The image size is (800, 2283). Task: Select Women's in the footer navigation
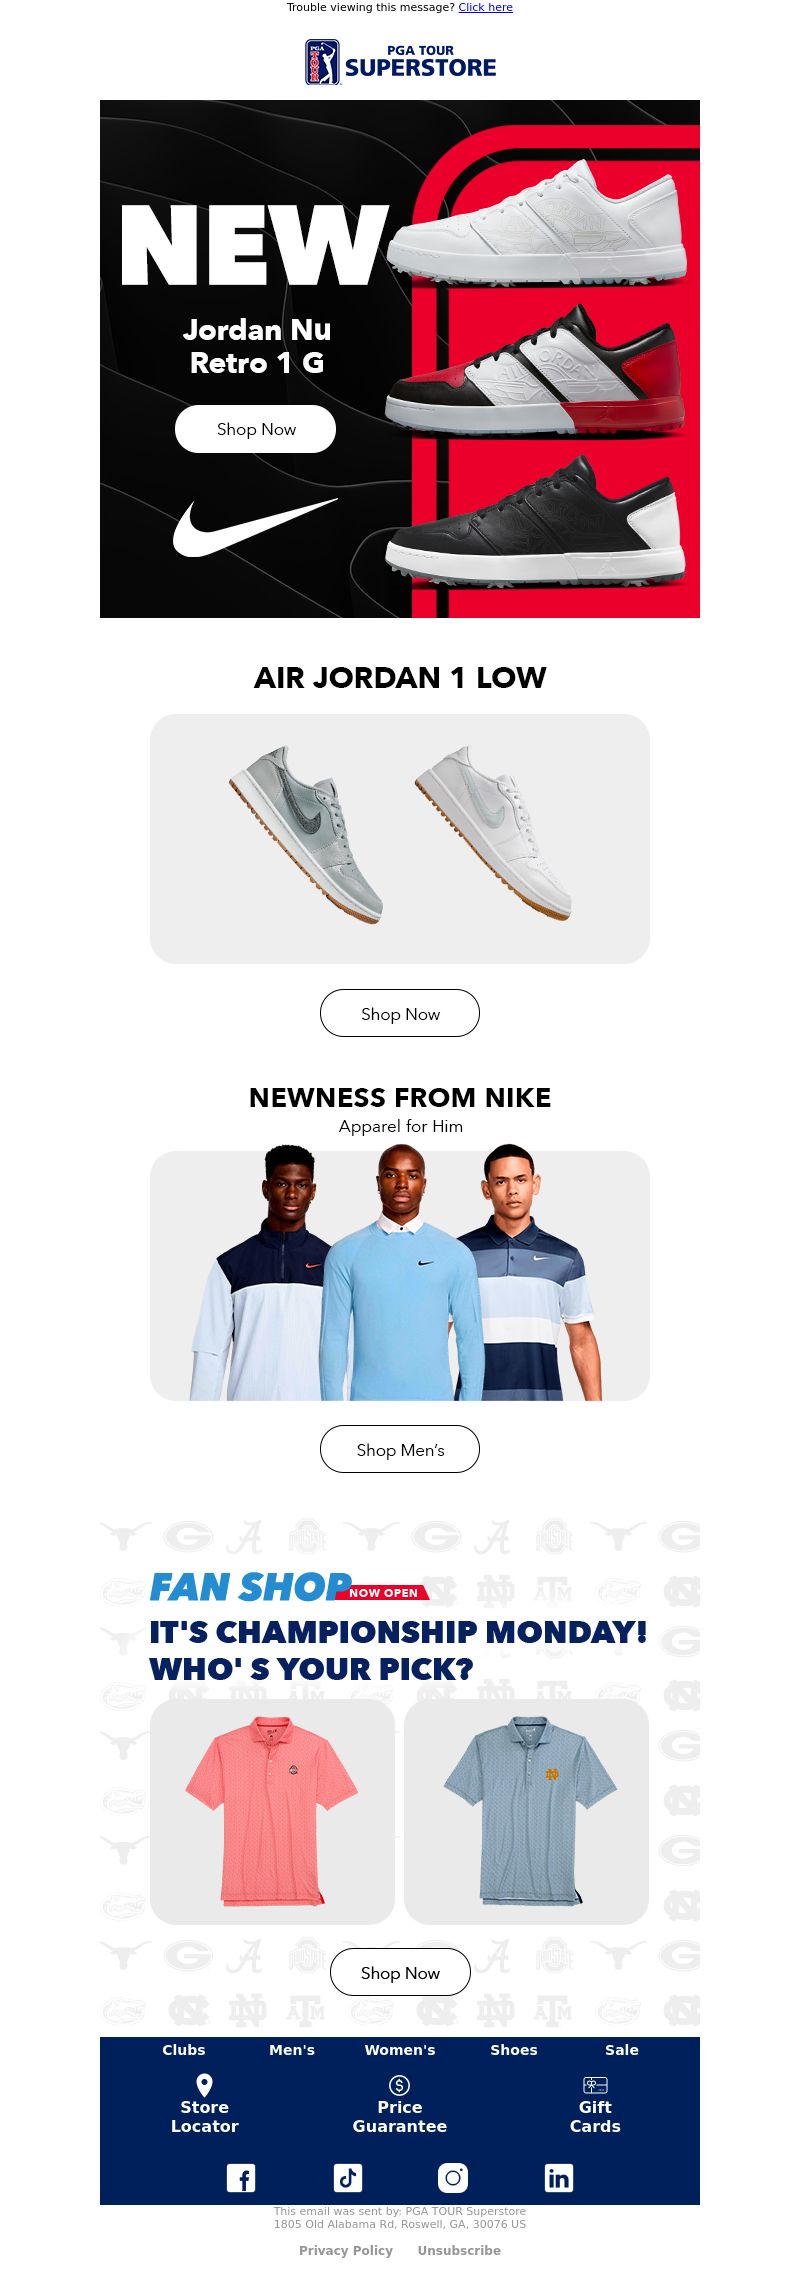(400, 2050)
